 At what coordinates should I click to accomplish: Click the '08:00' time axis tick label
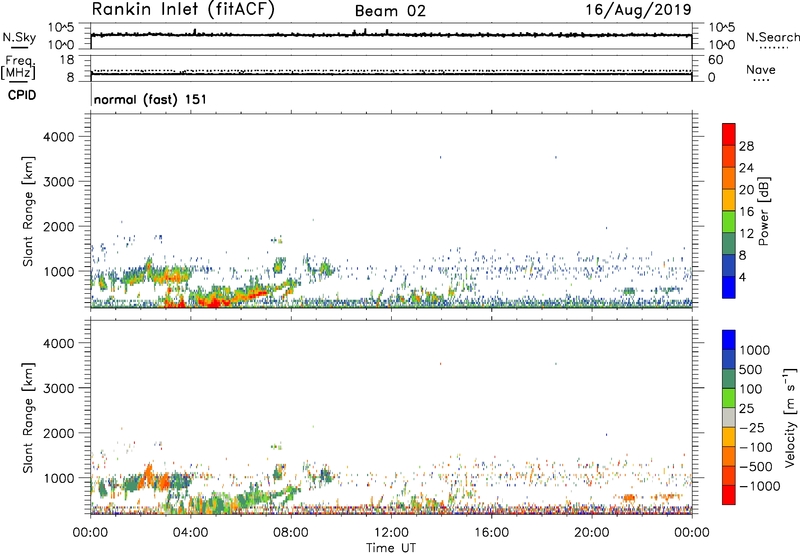[291, 533]
